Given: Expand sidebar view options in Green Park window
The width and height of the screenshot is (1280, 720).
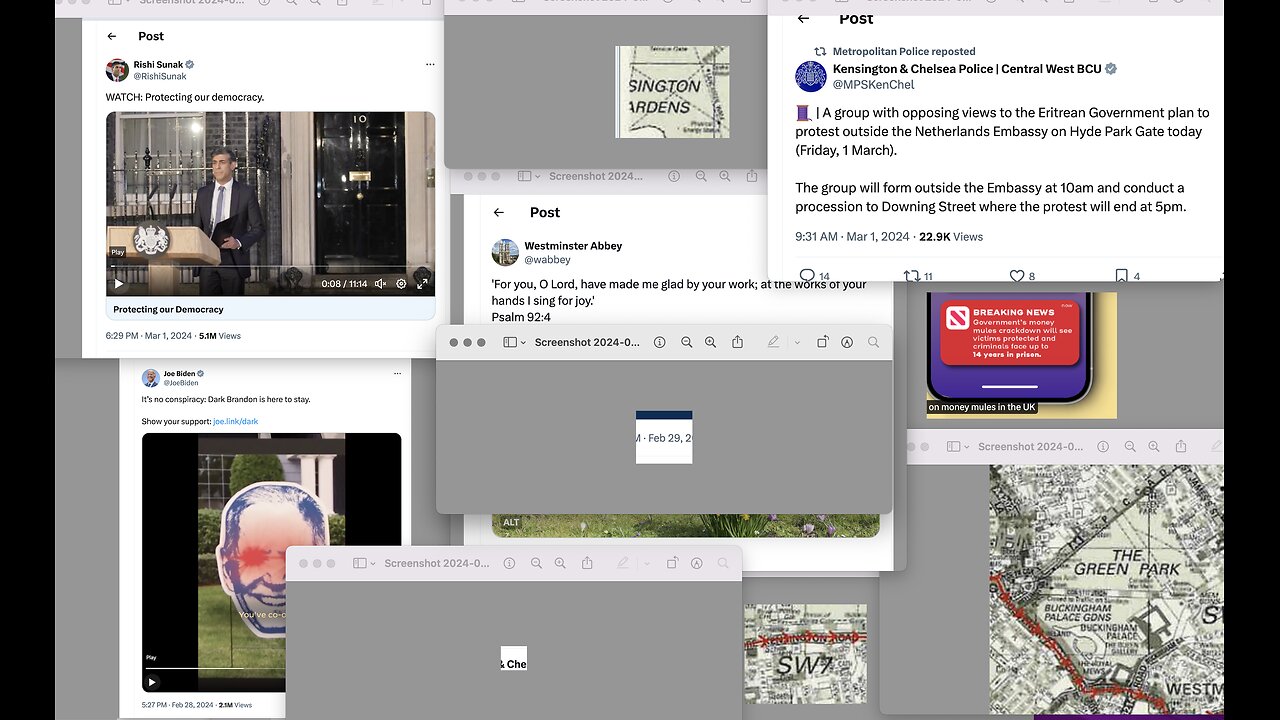Looking at the screenshot, I should [967, 448].
